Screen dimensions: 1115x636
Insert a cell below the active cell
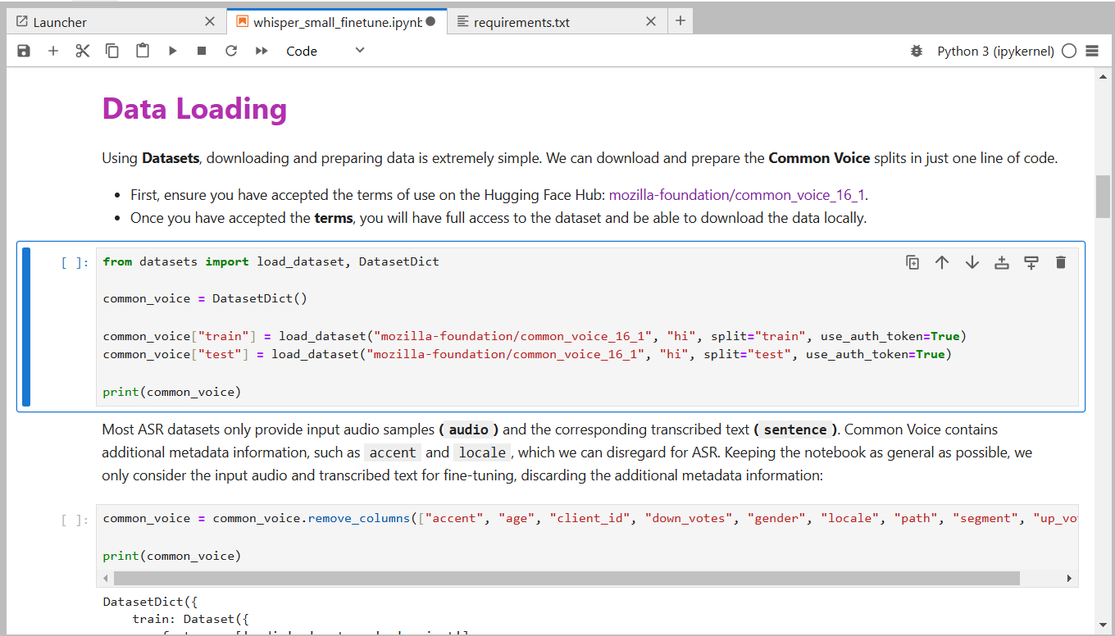[x=1031, y=263]
